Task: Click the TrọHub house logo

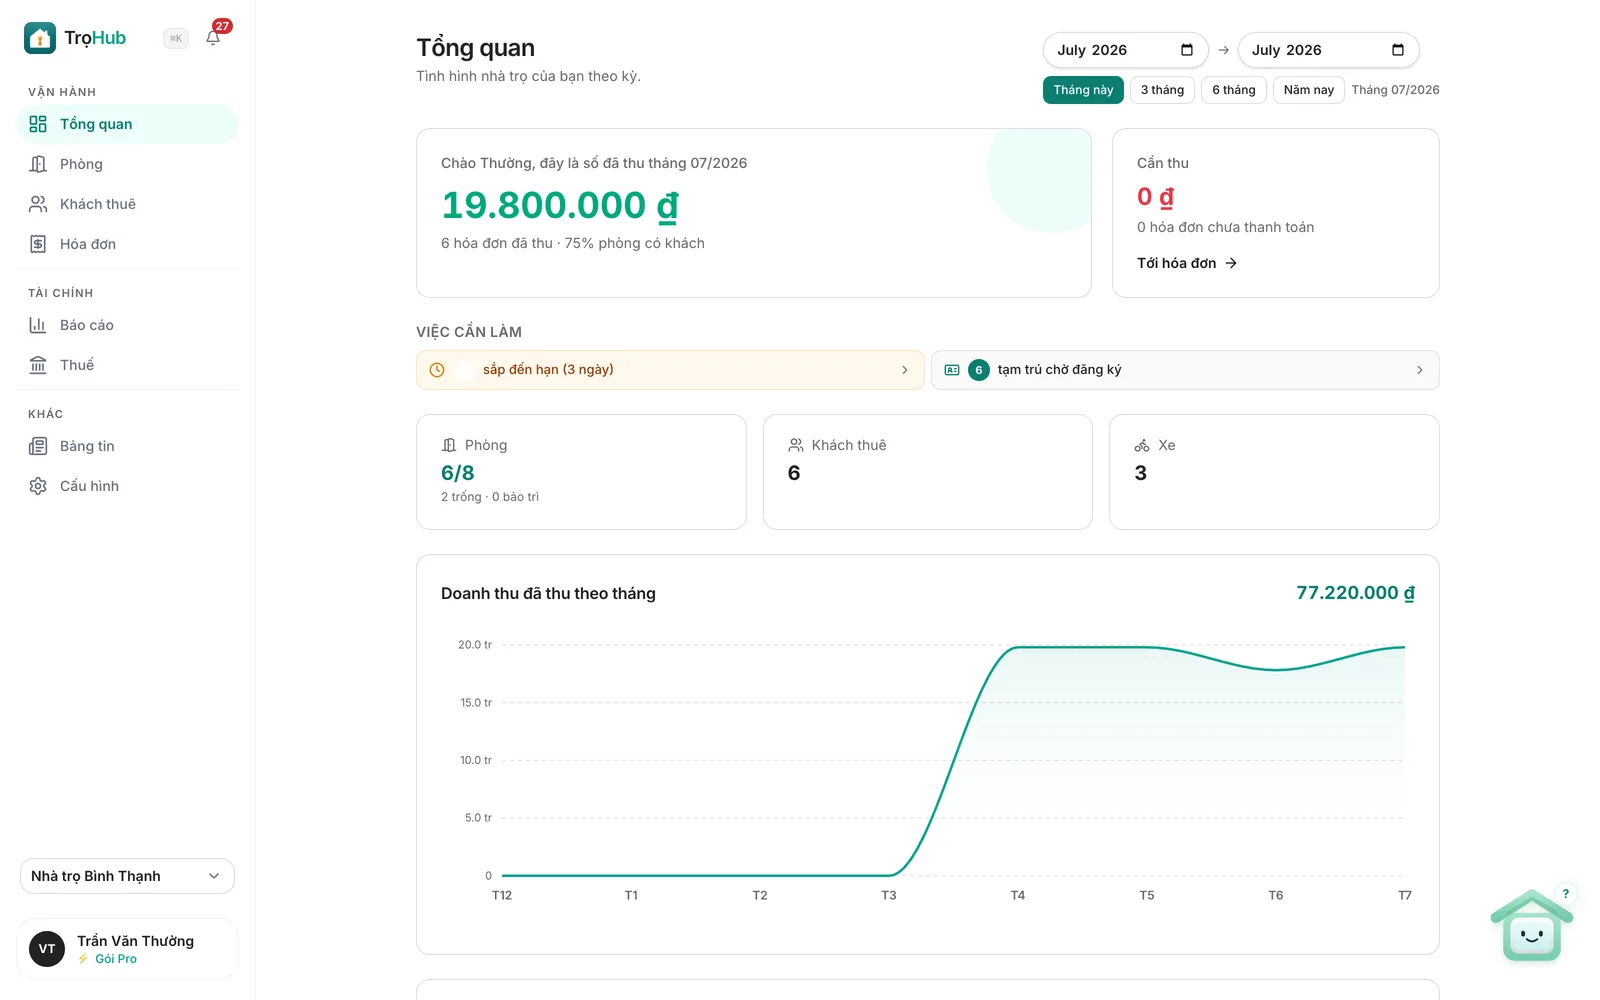Action: (40, 38)
